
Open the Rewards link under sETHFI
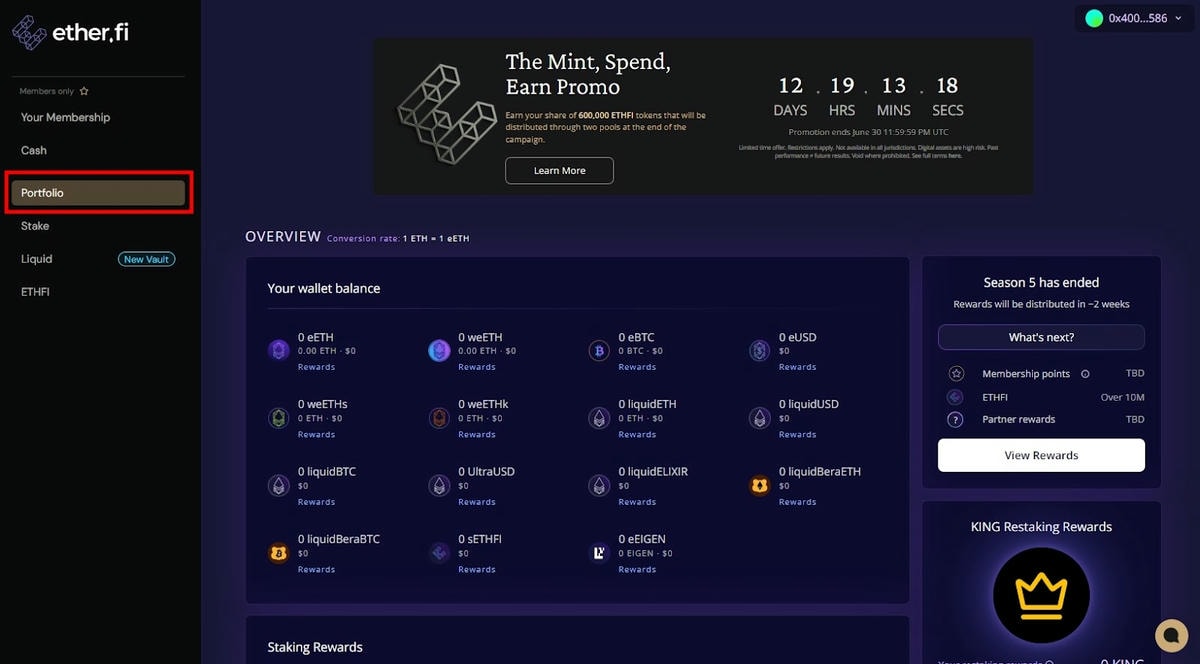[x=476, y=569]
